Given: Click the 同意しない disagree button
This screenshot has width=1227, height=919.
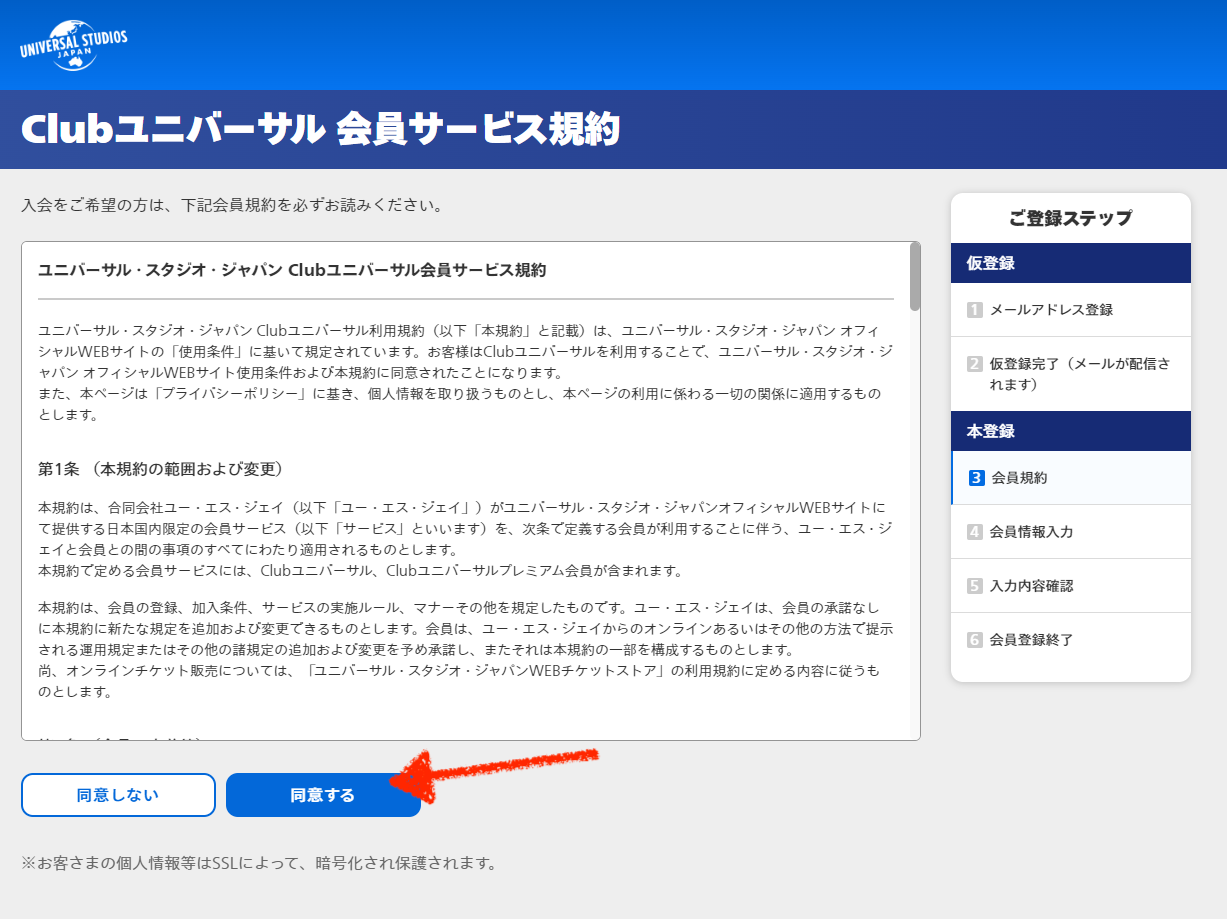Looking at the screenshot, I should point(118,795).
